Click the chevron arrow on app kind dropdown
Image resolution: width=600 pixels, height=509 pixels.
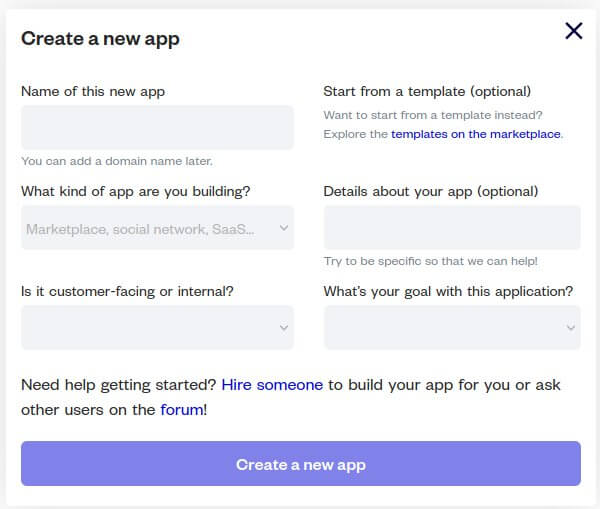[284, 228]
